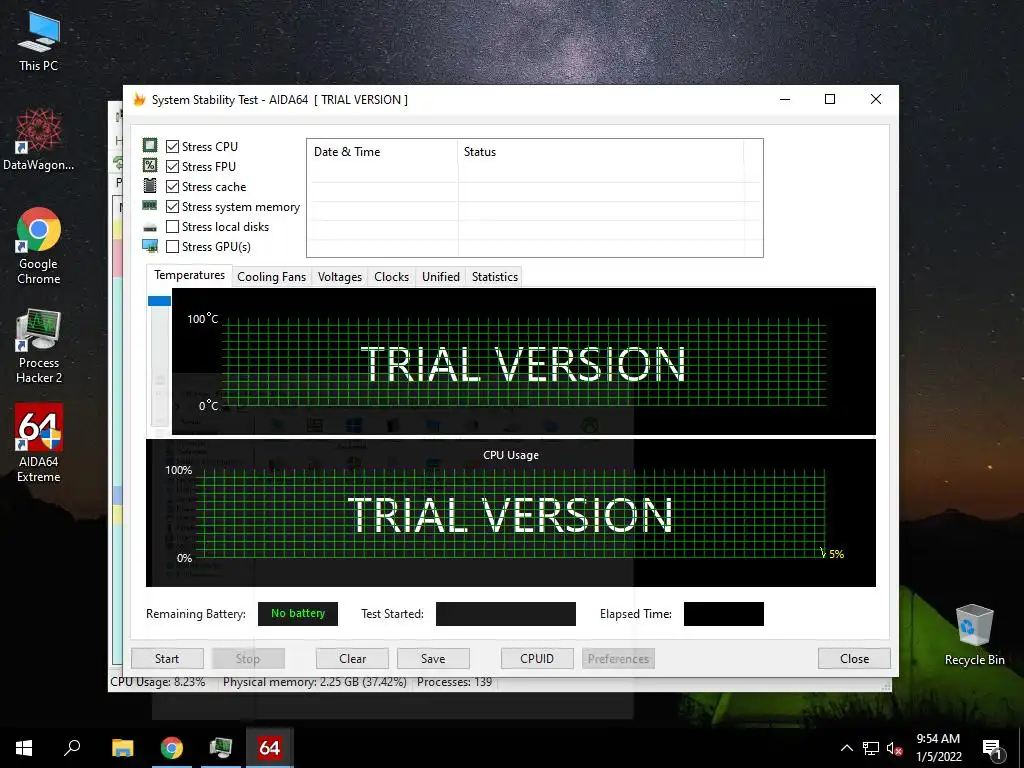Click the cache chip icon beside Stress cache
The height and width of the screenshot is (768, 1024).
click(x=150, y=186)
